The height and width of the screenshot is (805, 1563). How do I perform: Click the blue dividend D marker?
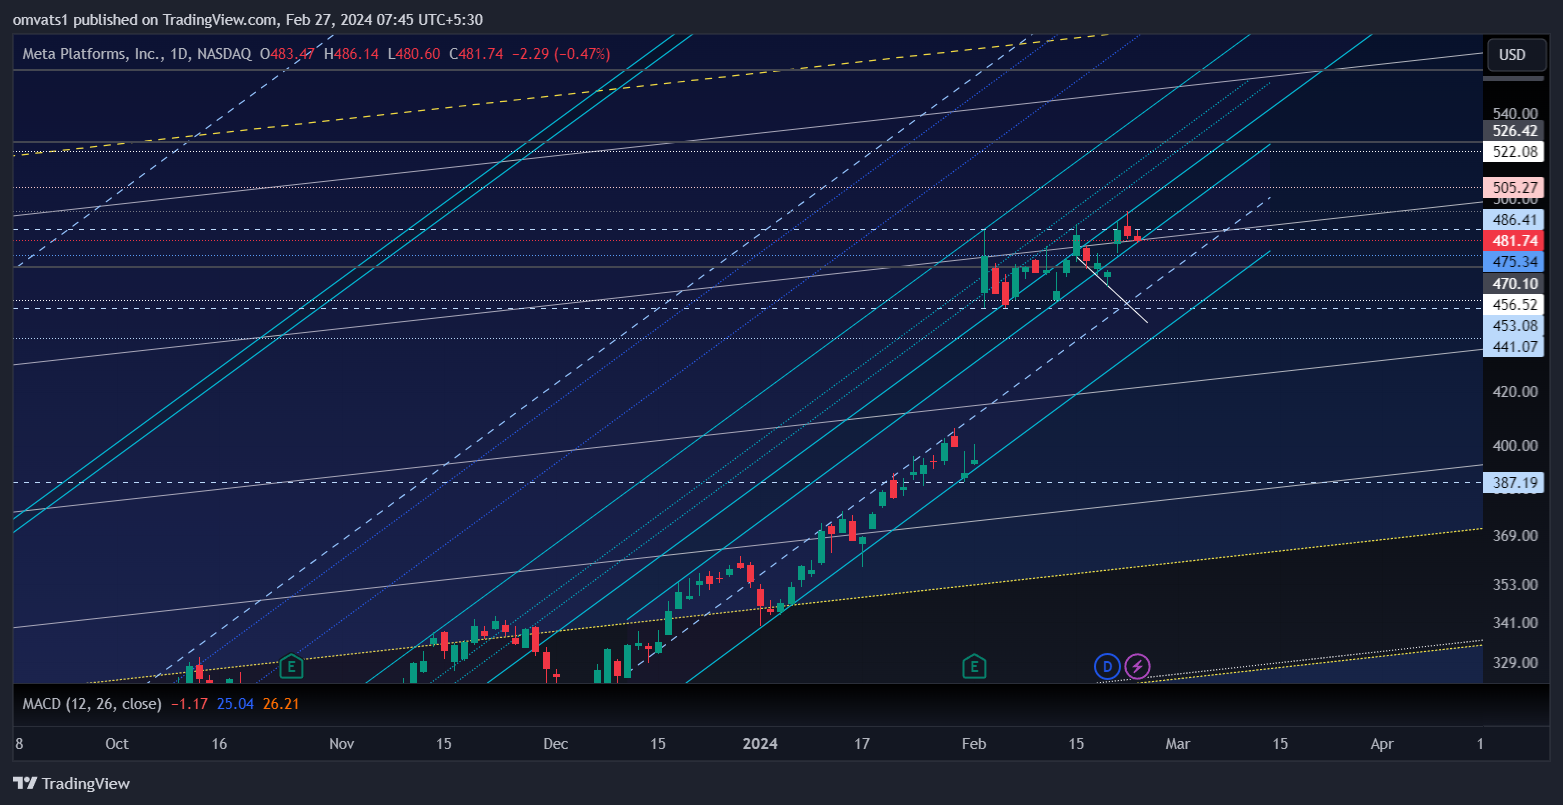pos(1107,666)
